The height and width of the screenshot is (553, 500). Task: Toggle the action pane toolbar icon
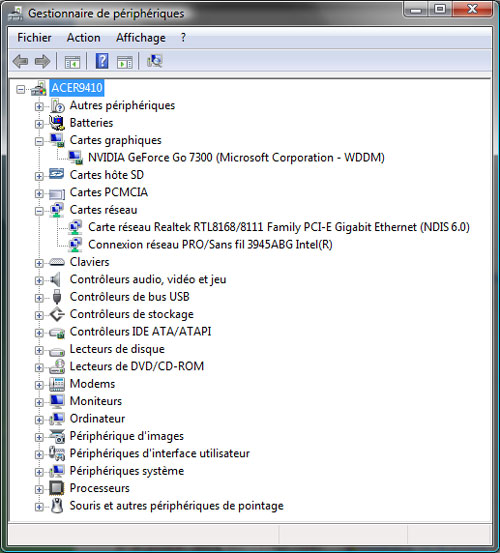(124, 62)
